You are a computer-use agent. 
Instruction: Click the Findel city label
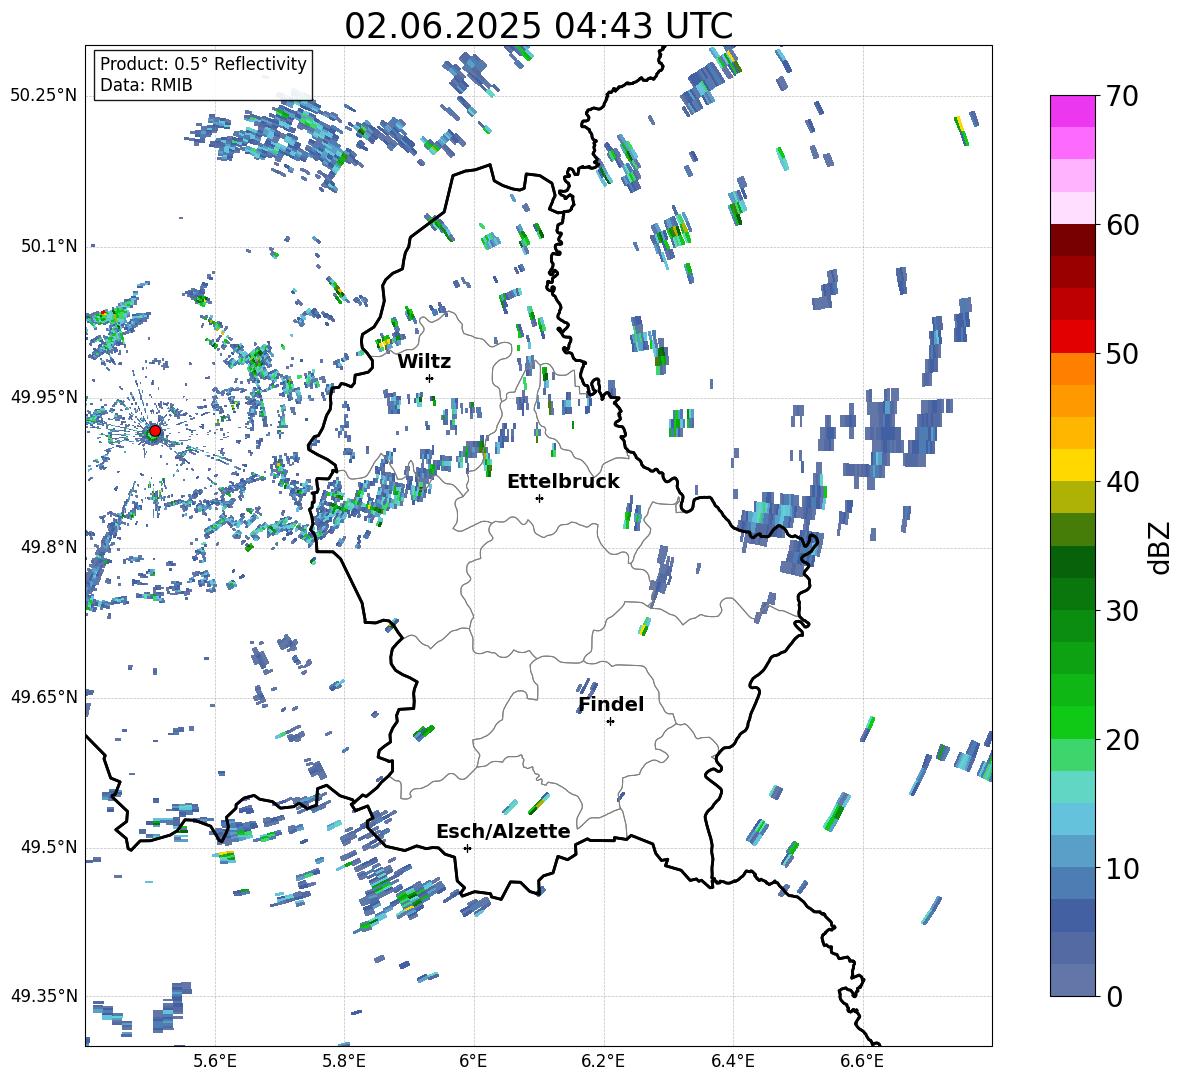coord(611,704)
